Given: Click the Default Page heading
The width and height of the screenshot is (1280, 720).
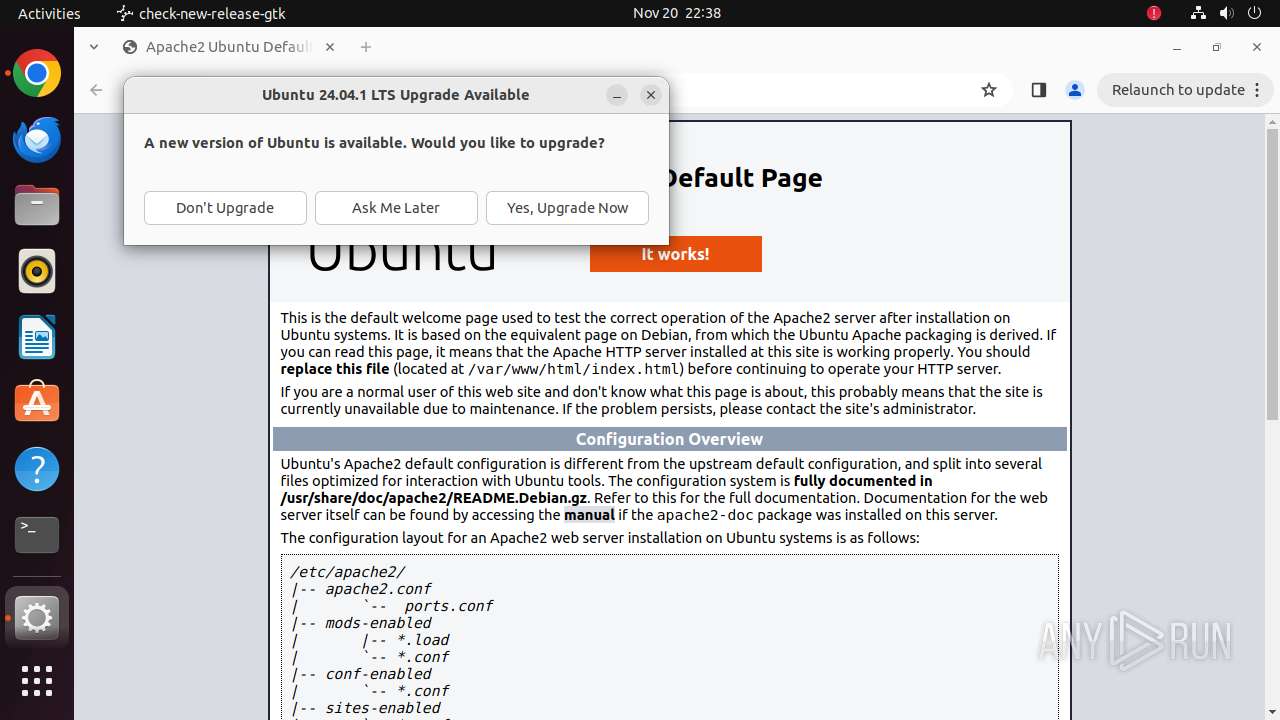Looking at the screenshot, I should pyautogui.click(x=743, y=178).
